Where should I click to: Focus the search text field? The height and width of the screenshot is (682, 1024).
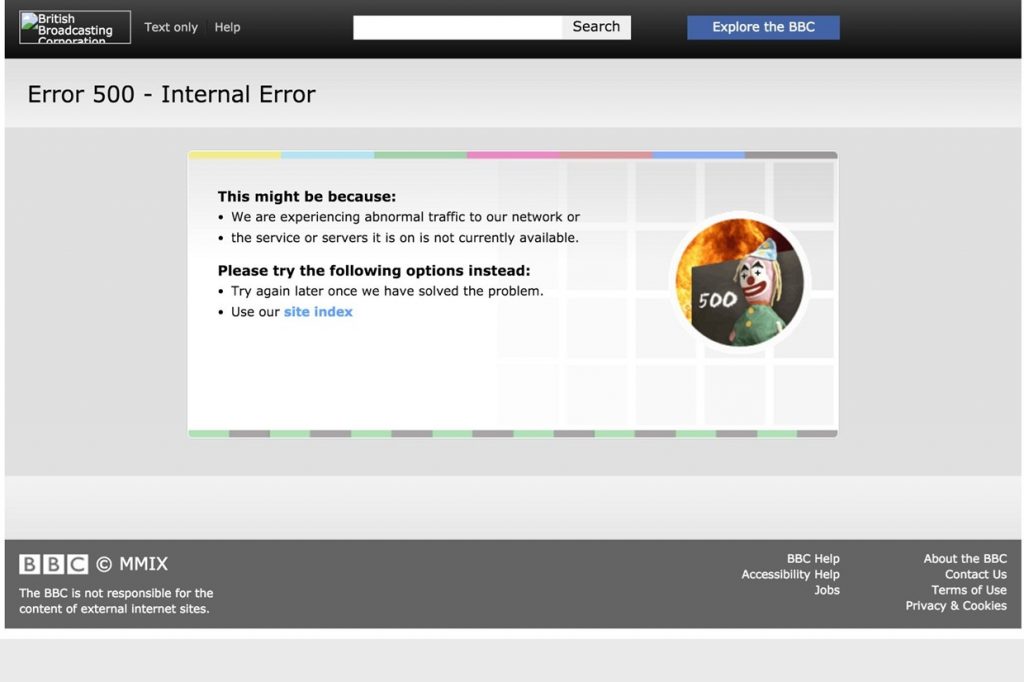(x=458, y=27)
